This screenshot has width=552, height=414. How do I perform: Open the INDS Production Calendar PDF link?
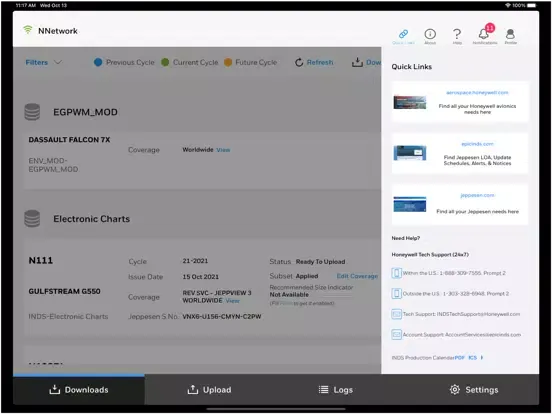459,358
